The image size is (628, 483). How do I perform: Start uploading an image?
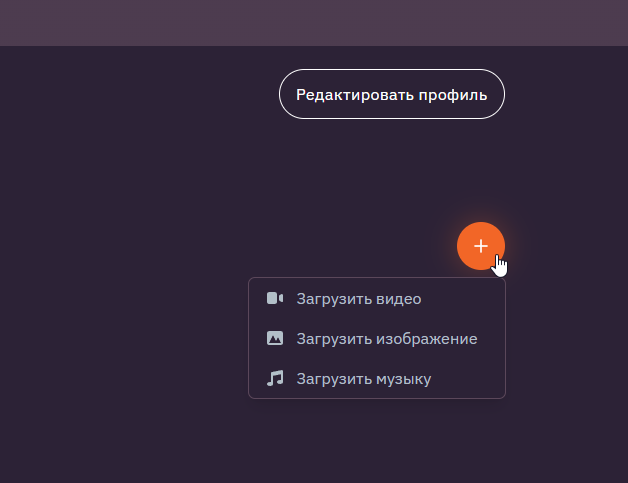point(386,338)
